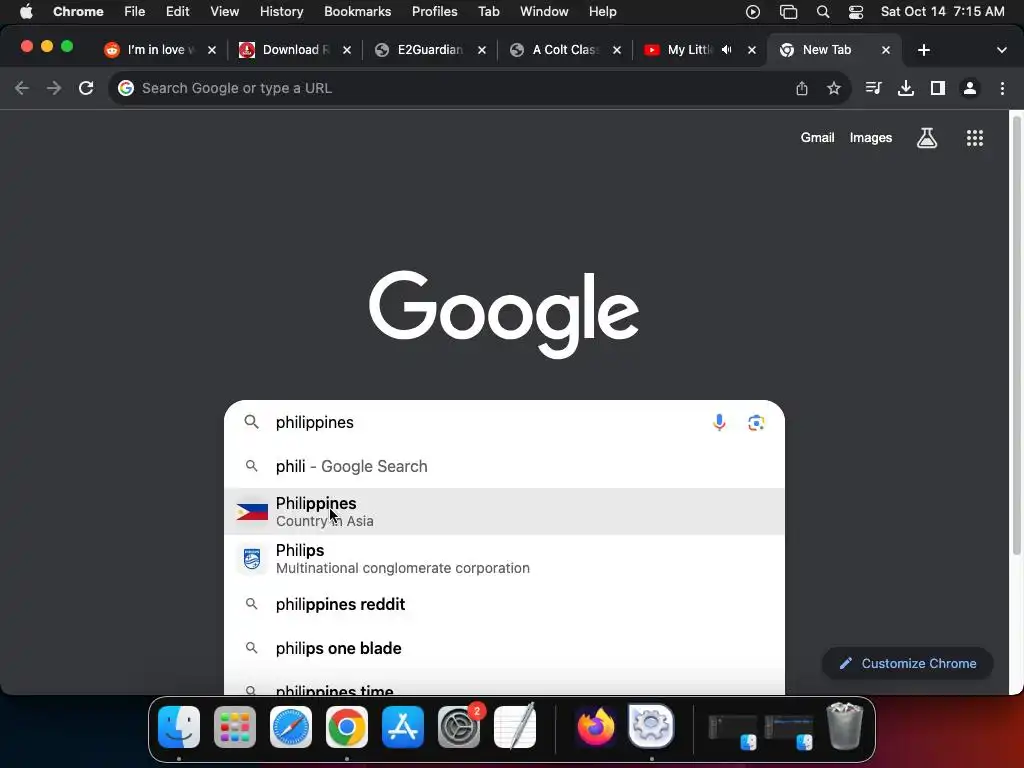The height and width of the screenshot is (768, 1024).
Task: Open the Tab menu
Action: click(488, 12)
